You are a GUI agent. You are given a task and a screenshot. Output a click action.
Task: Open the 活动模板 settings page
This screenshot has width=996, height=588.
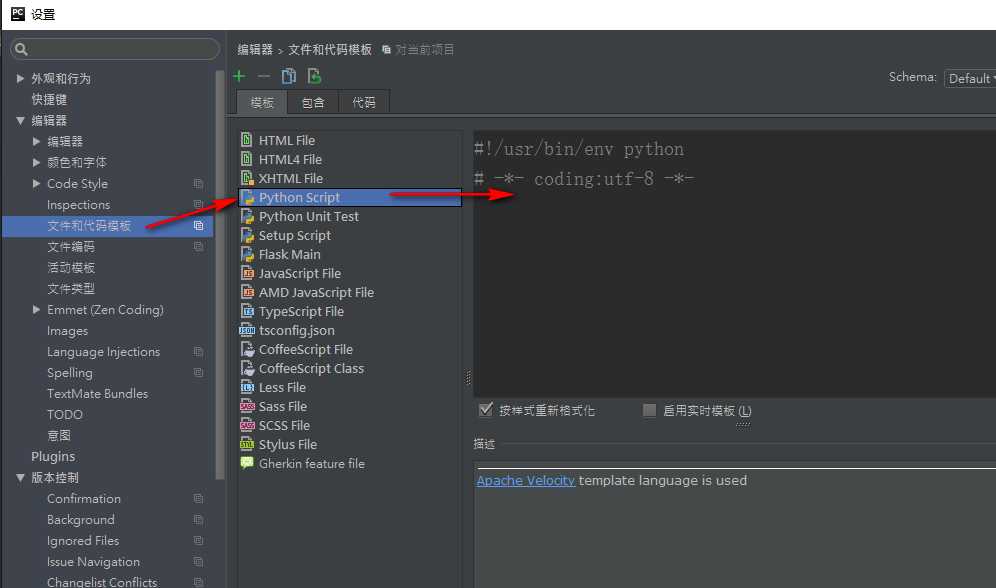pos(71,267)
